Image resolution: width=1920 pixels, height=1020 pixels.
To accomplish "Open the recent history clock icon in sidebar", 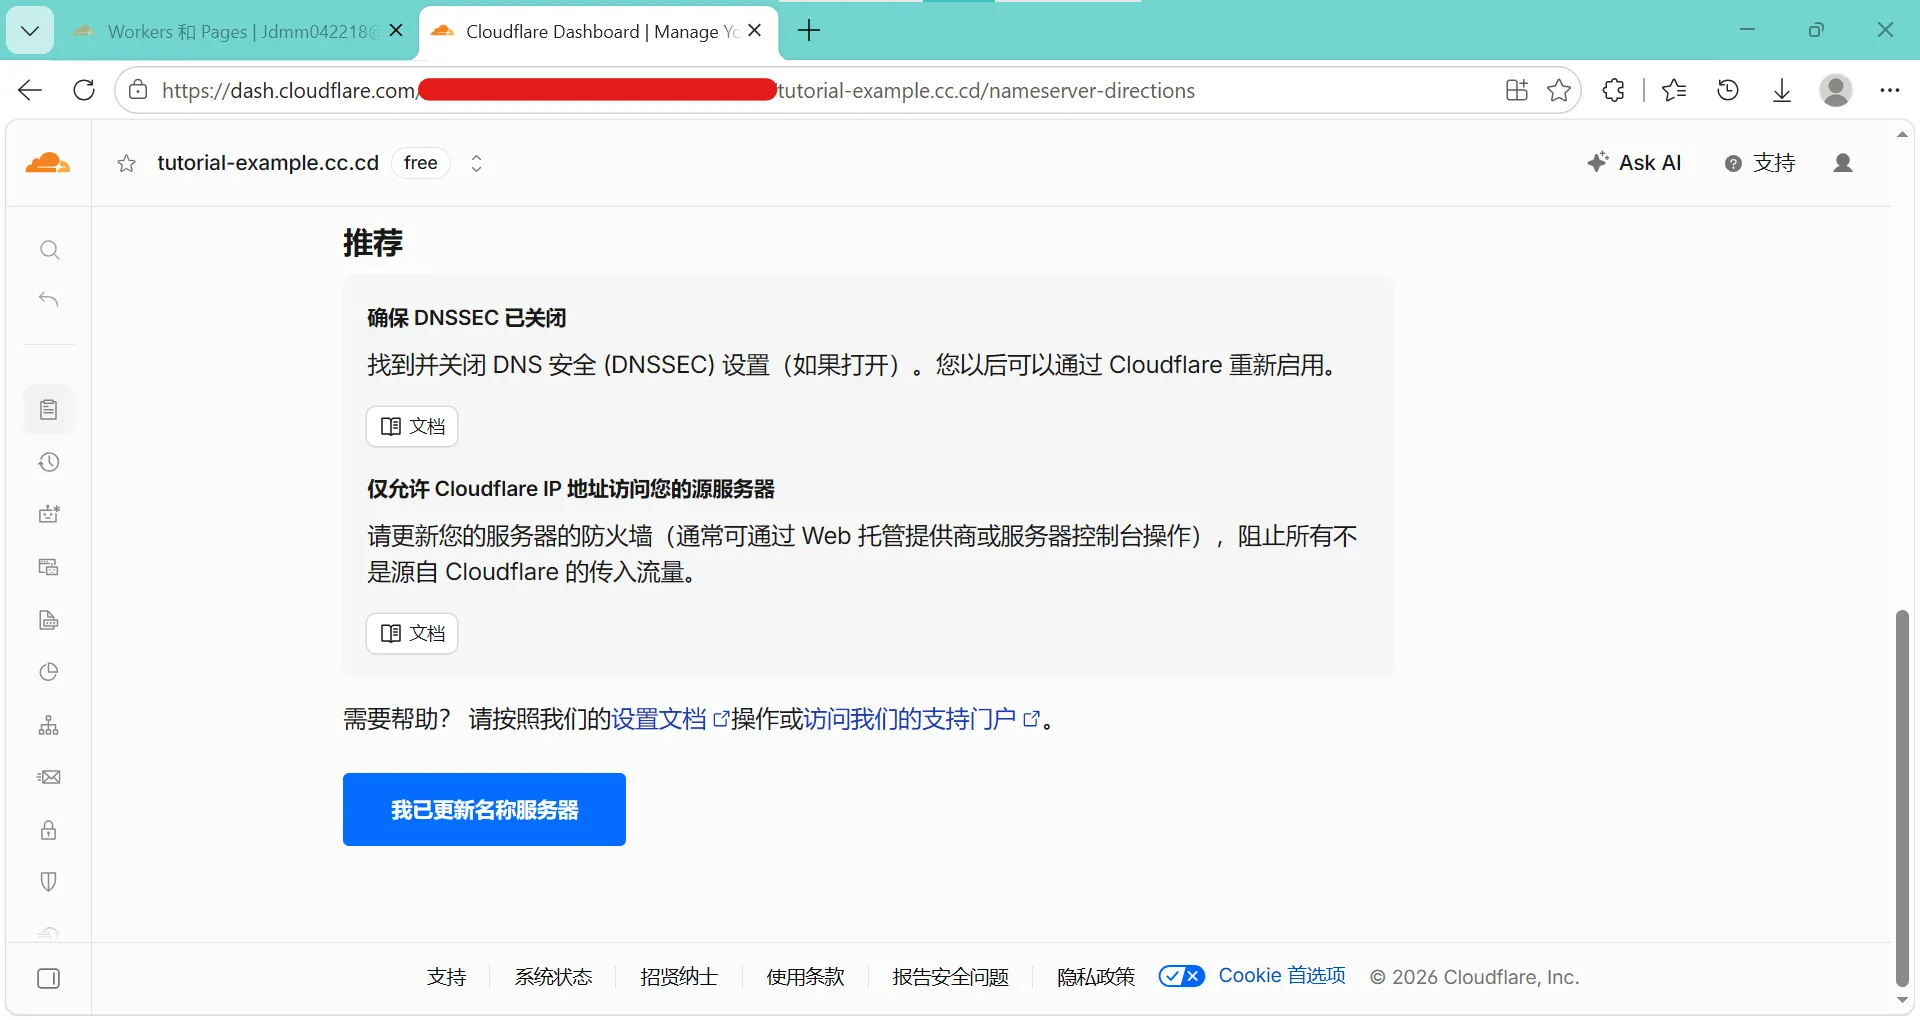I will [x=49, y=462].
